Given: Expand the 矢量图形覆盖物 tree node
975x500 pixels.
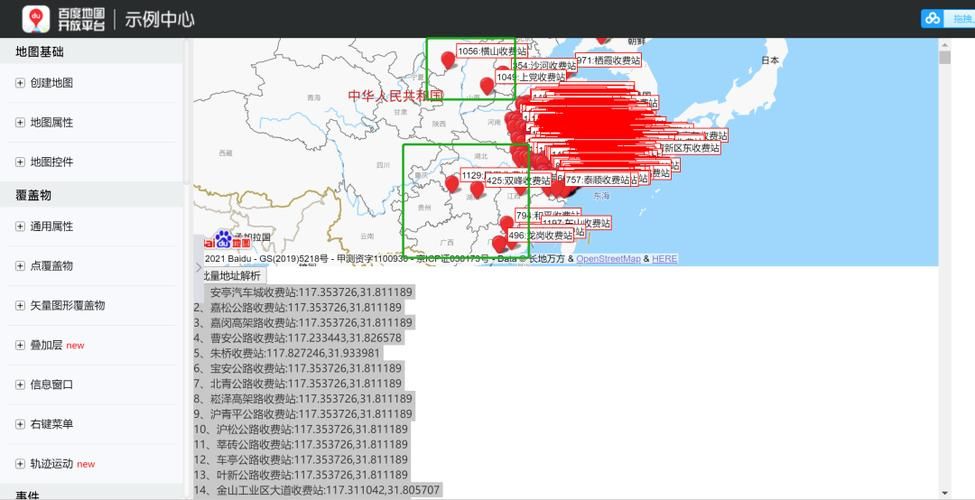Looking at the screenshot, I should click(x=20, y=305).
